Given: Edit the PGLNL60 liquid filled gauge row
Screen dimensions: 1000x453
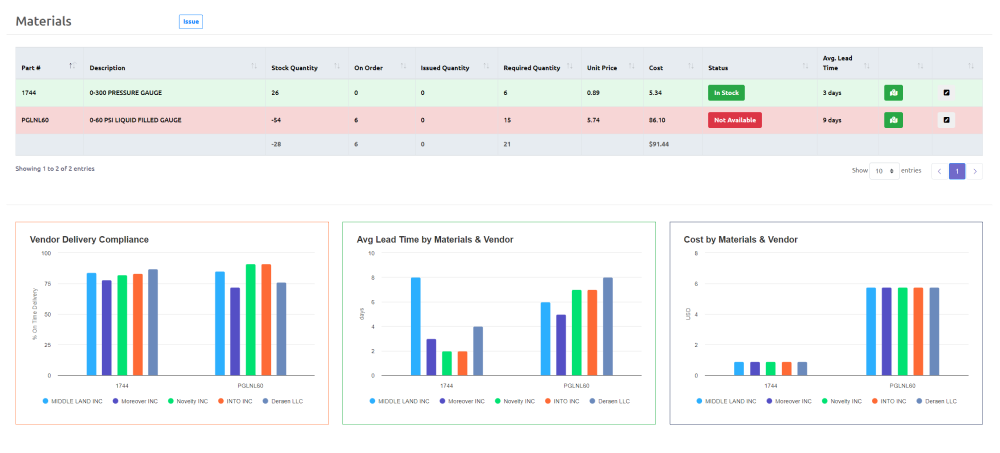Looking at the screenshot, I should [946, 119].
